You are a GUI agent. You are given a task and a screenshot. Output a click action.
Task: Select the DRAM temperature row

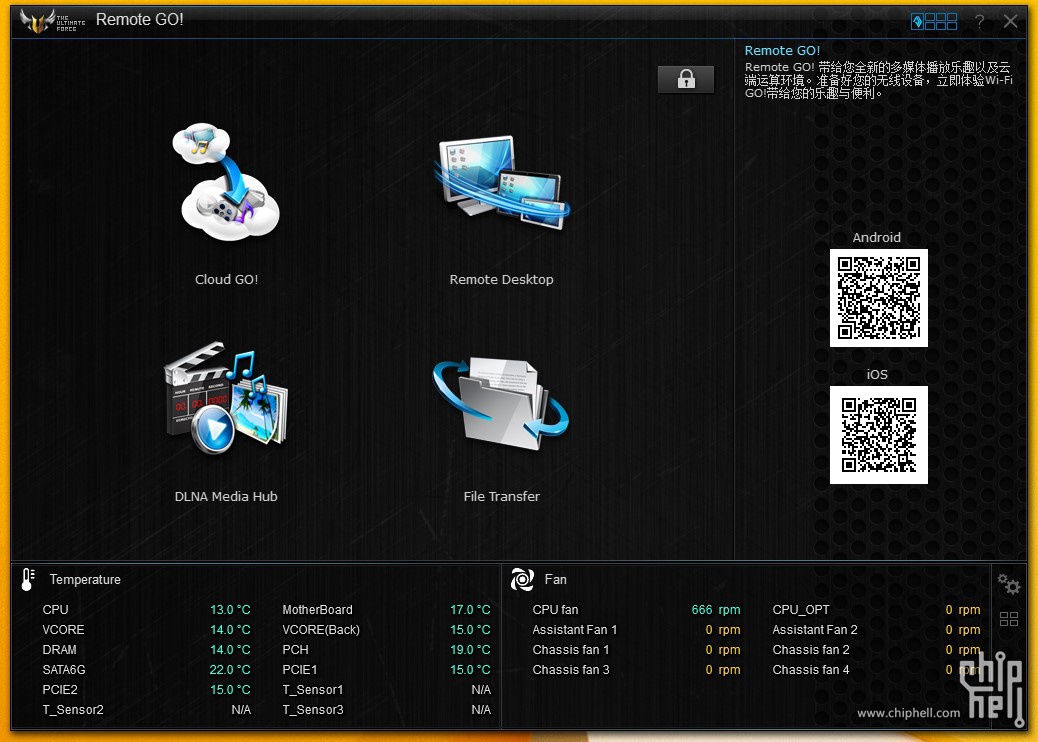point(146,649)
